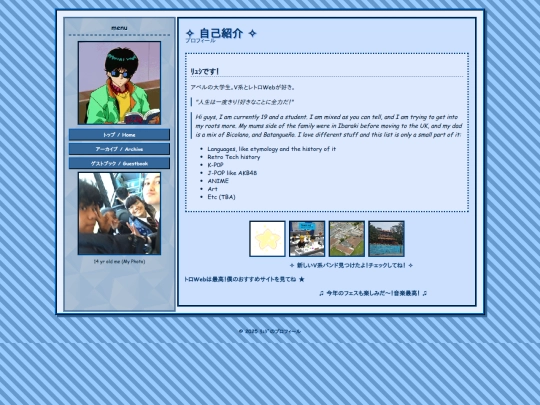Click the K-POP list item
Viewport: 540px width, 405px height.
(215, 165)
